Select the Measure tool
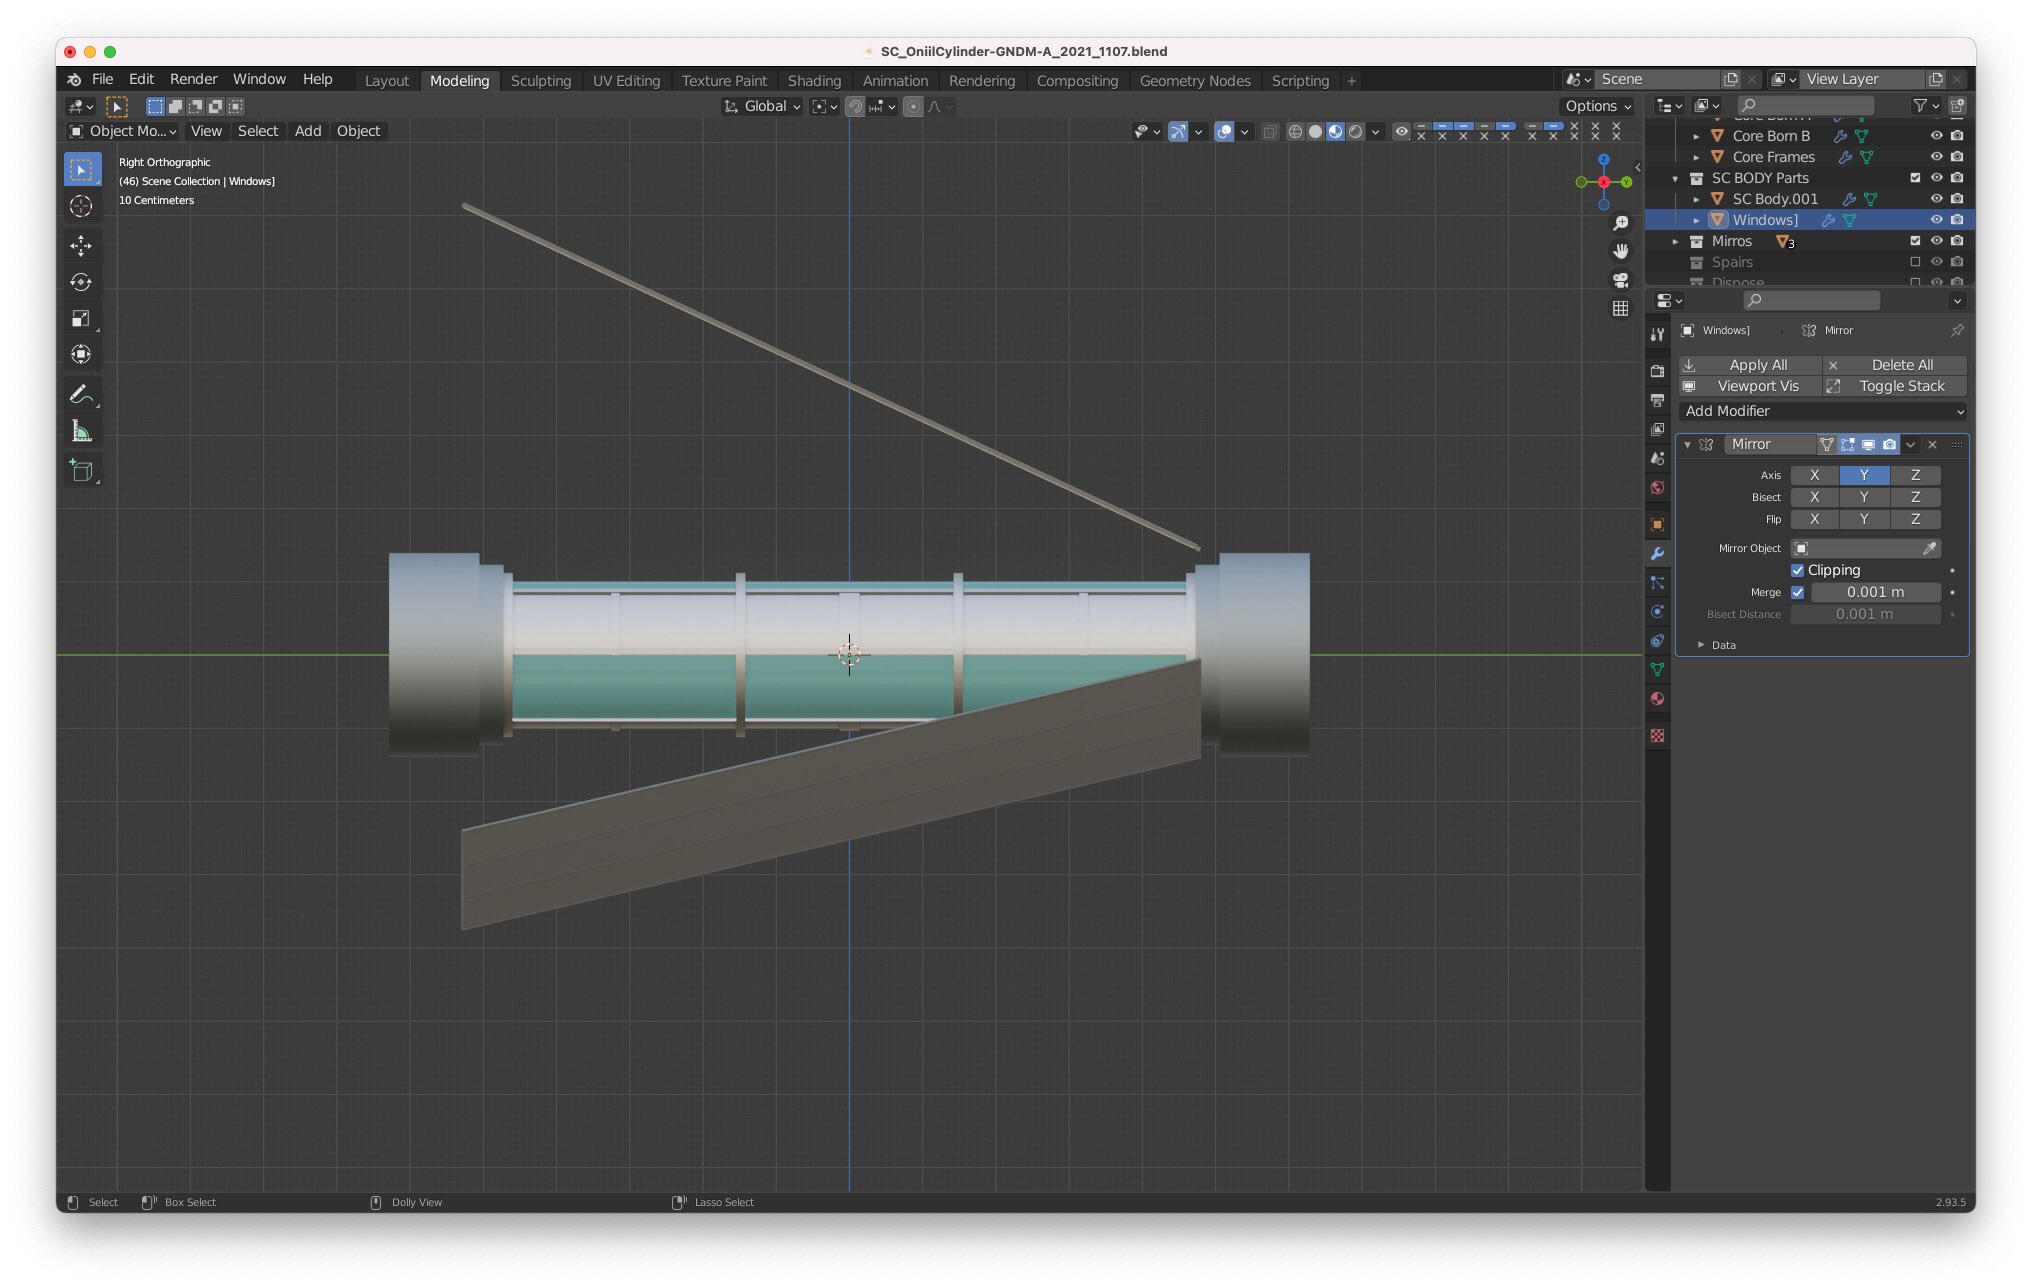The image size is (2032, 1287). coord(82,431)
